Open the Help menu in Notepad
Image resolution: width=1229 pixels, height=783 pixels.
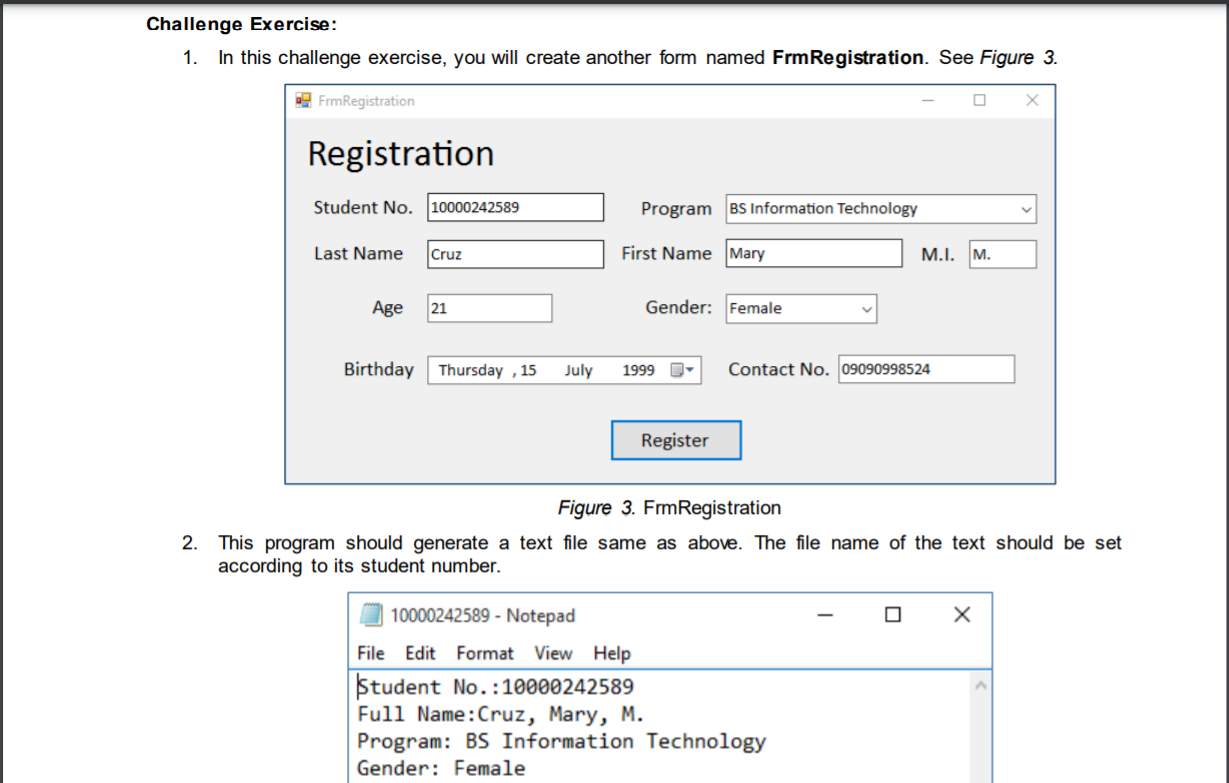coord(612,653)
